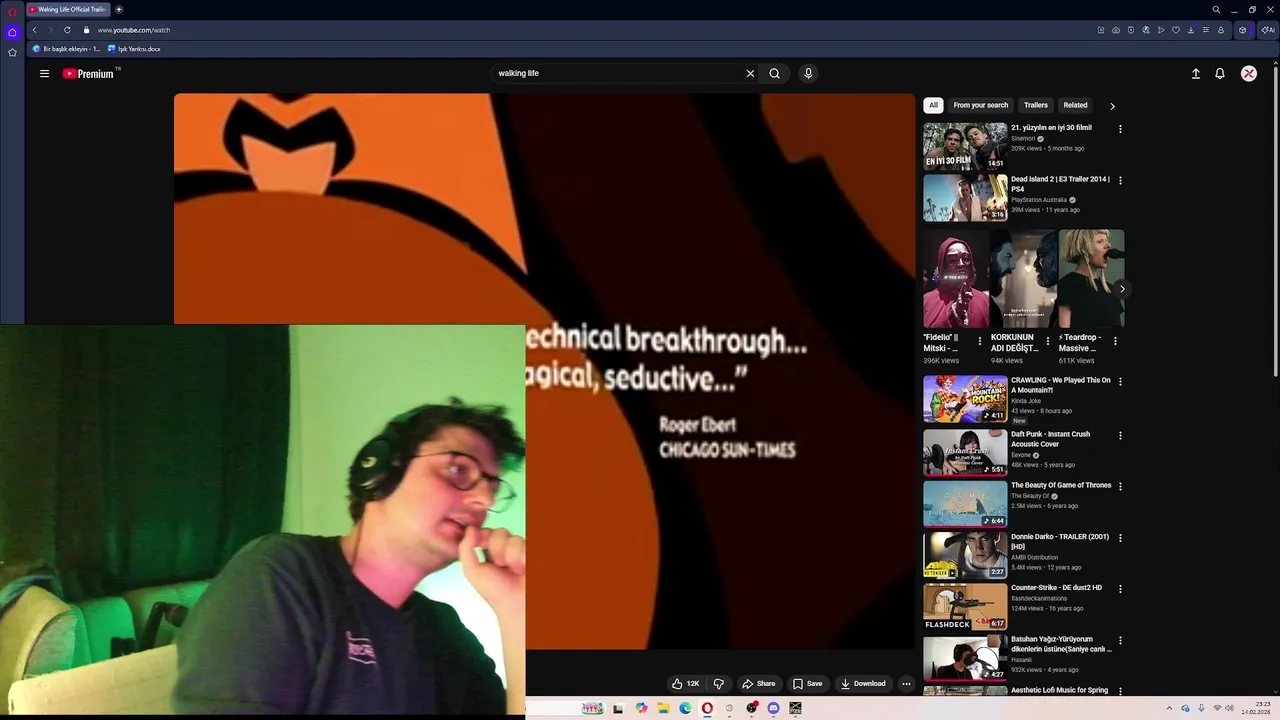Select the 'All' filter chip
1280x720 pixels.
(933, 105)
